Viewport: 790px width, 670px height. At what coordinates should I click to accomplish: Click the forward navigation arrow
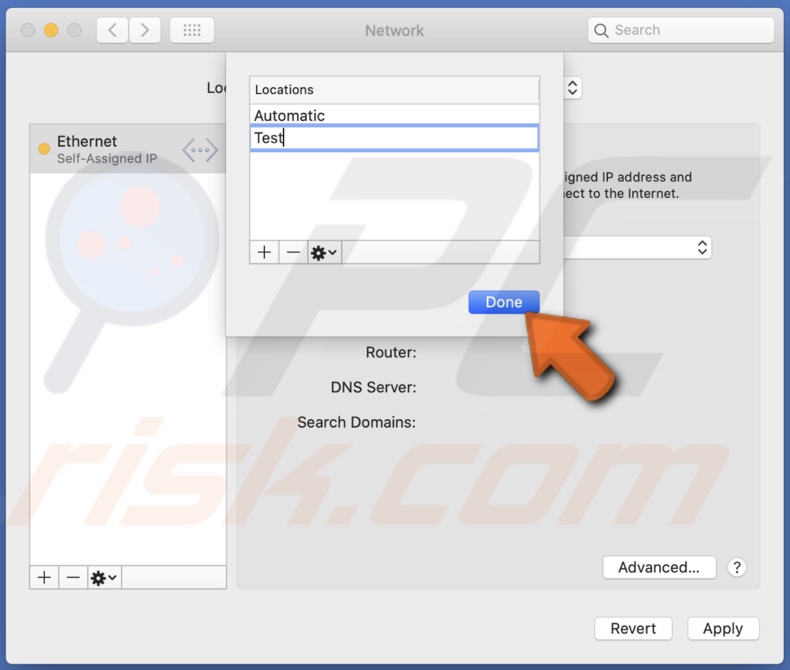[x=145, y=30]
